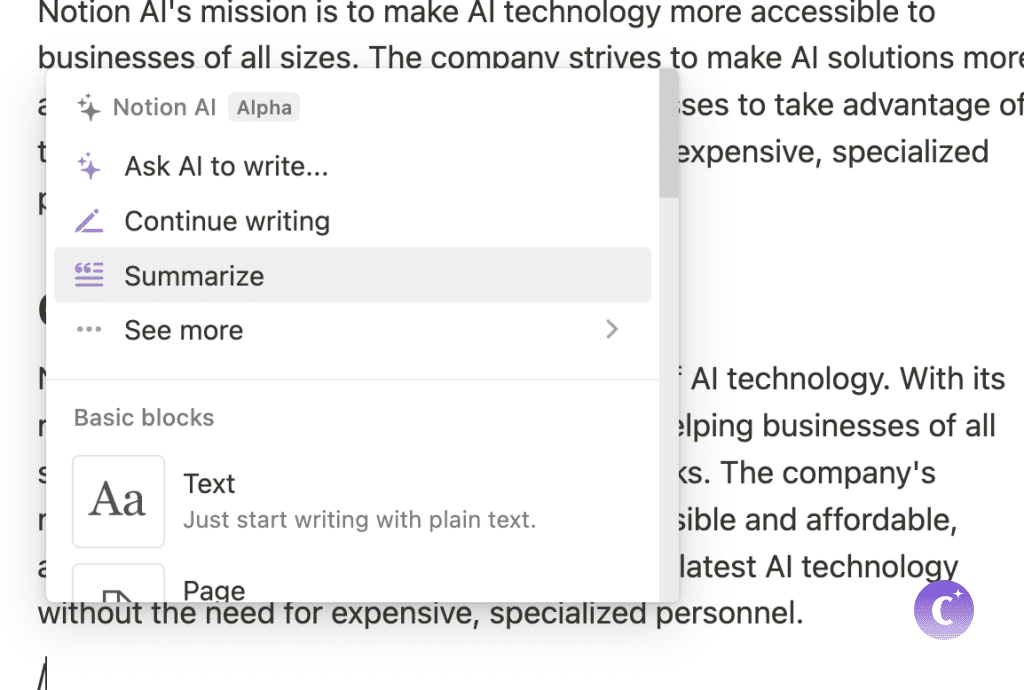Insert a Text basic block
Image resolution: width=1024 pixels, height=690 pixels.
[209, 484]
